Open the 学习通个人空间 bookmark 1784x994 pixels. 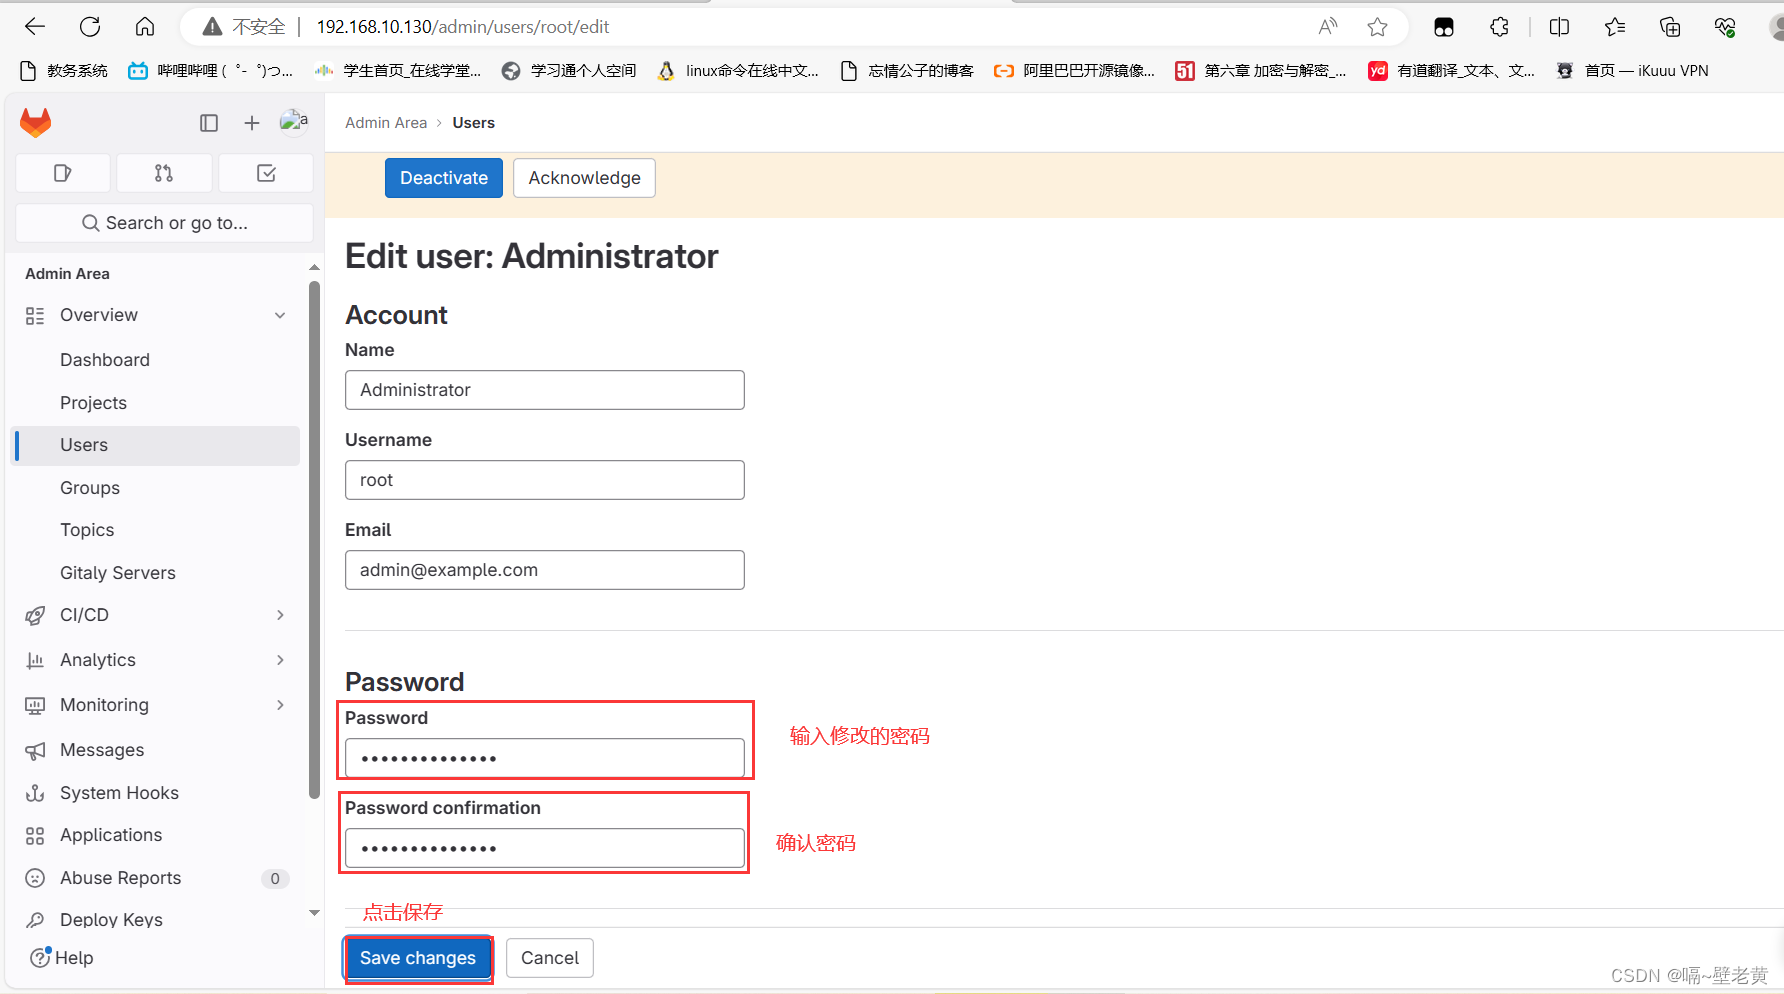(x=569, y=70)
